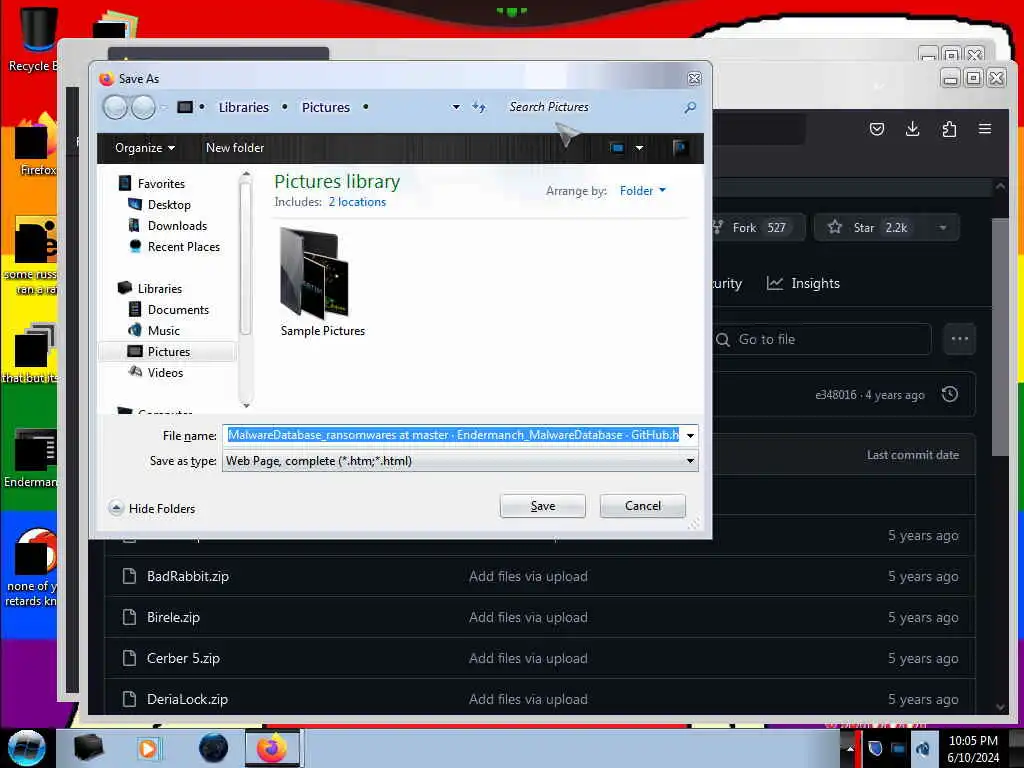Open Cerber 5.zip file link
1024x768 pixels.
point(184,658)
